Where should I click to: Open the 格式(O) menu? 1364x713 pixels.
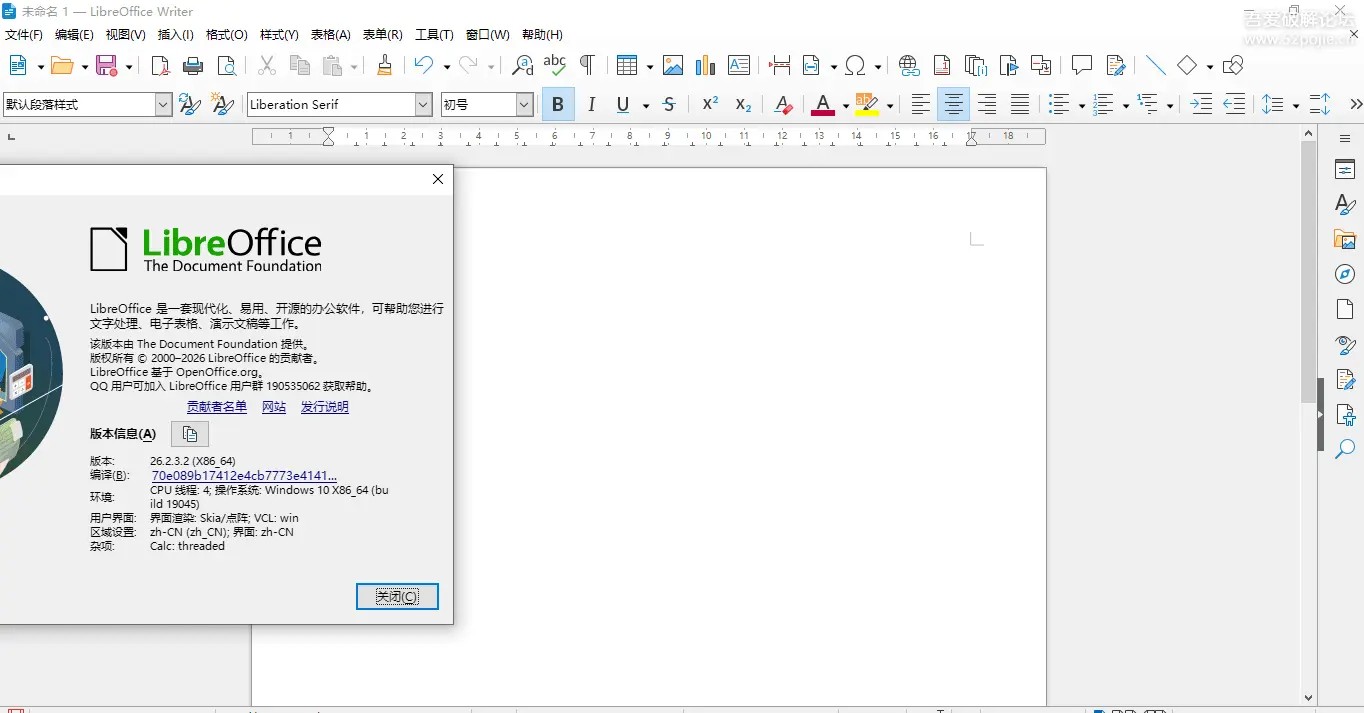pyautogui.click(x=226, y=35)
